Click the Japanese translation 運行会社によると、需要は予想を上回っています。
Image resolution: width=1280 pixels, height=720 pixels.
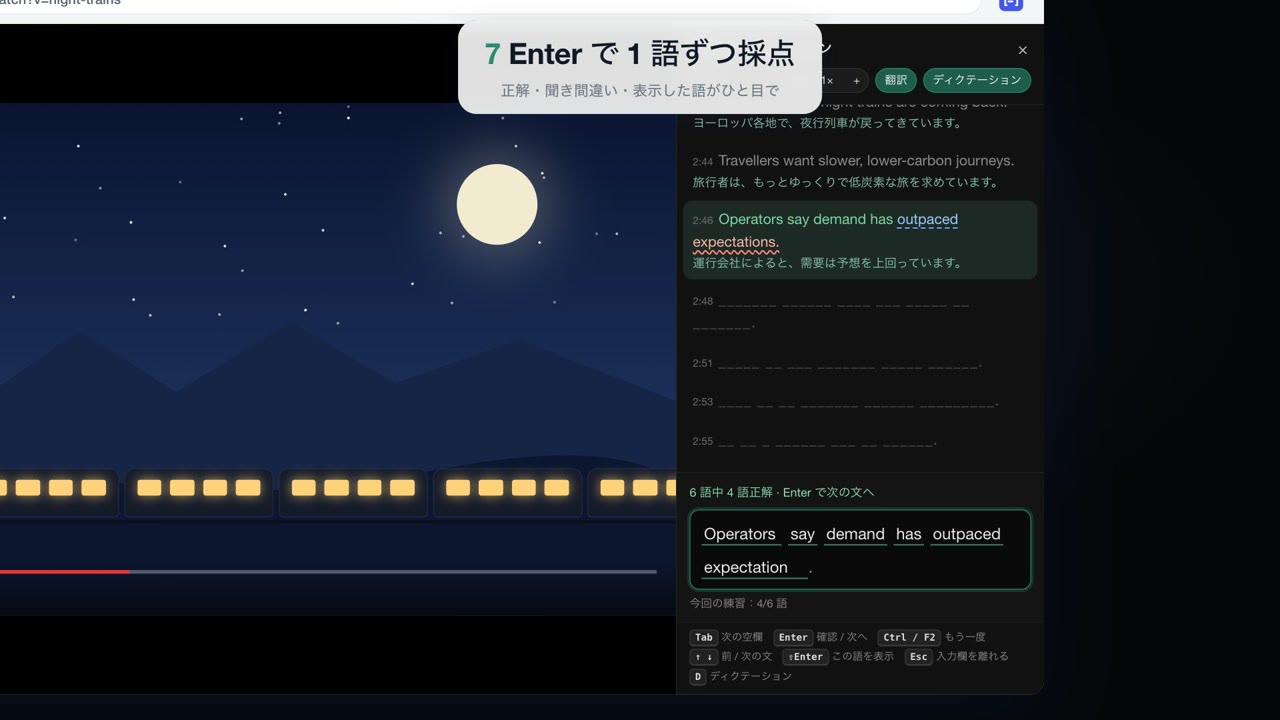click(828, 263)
